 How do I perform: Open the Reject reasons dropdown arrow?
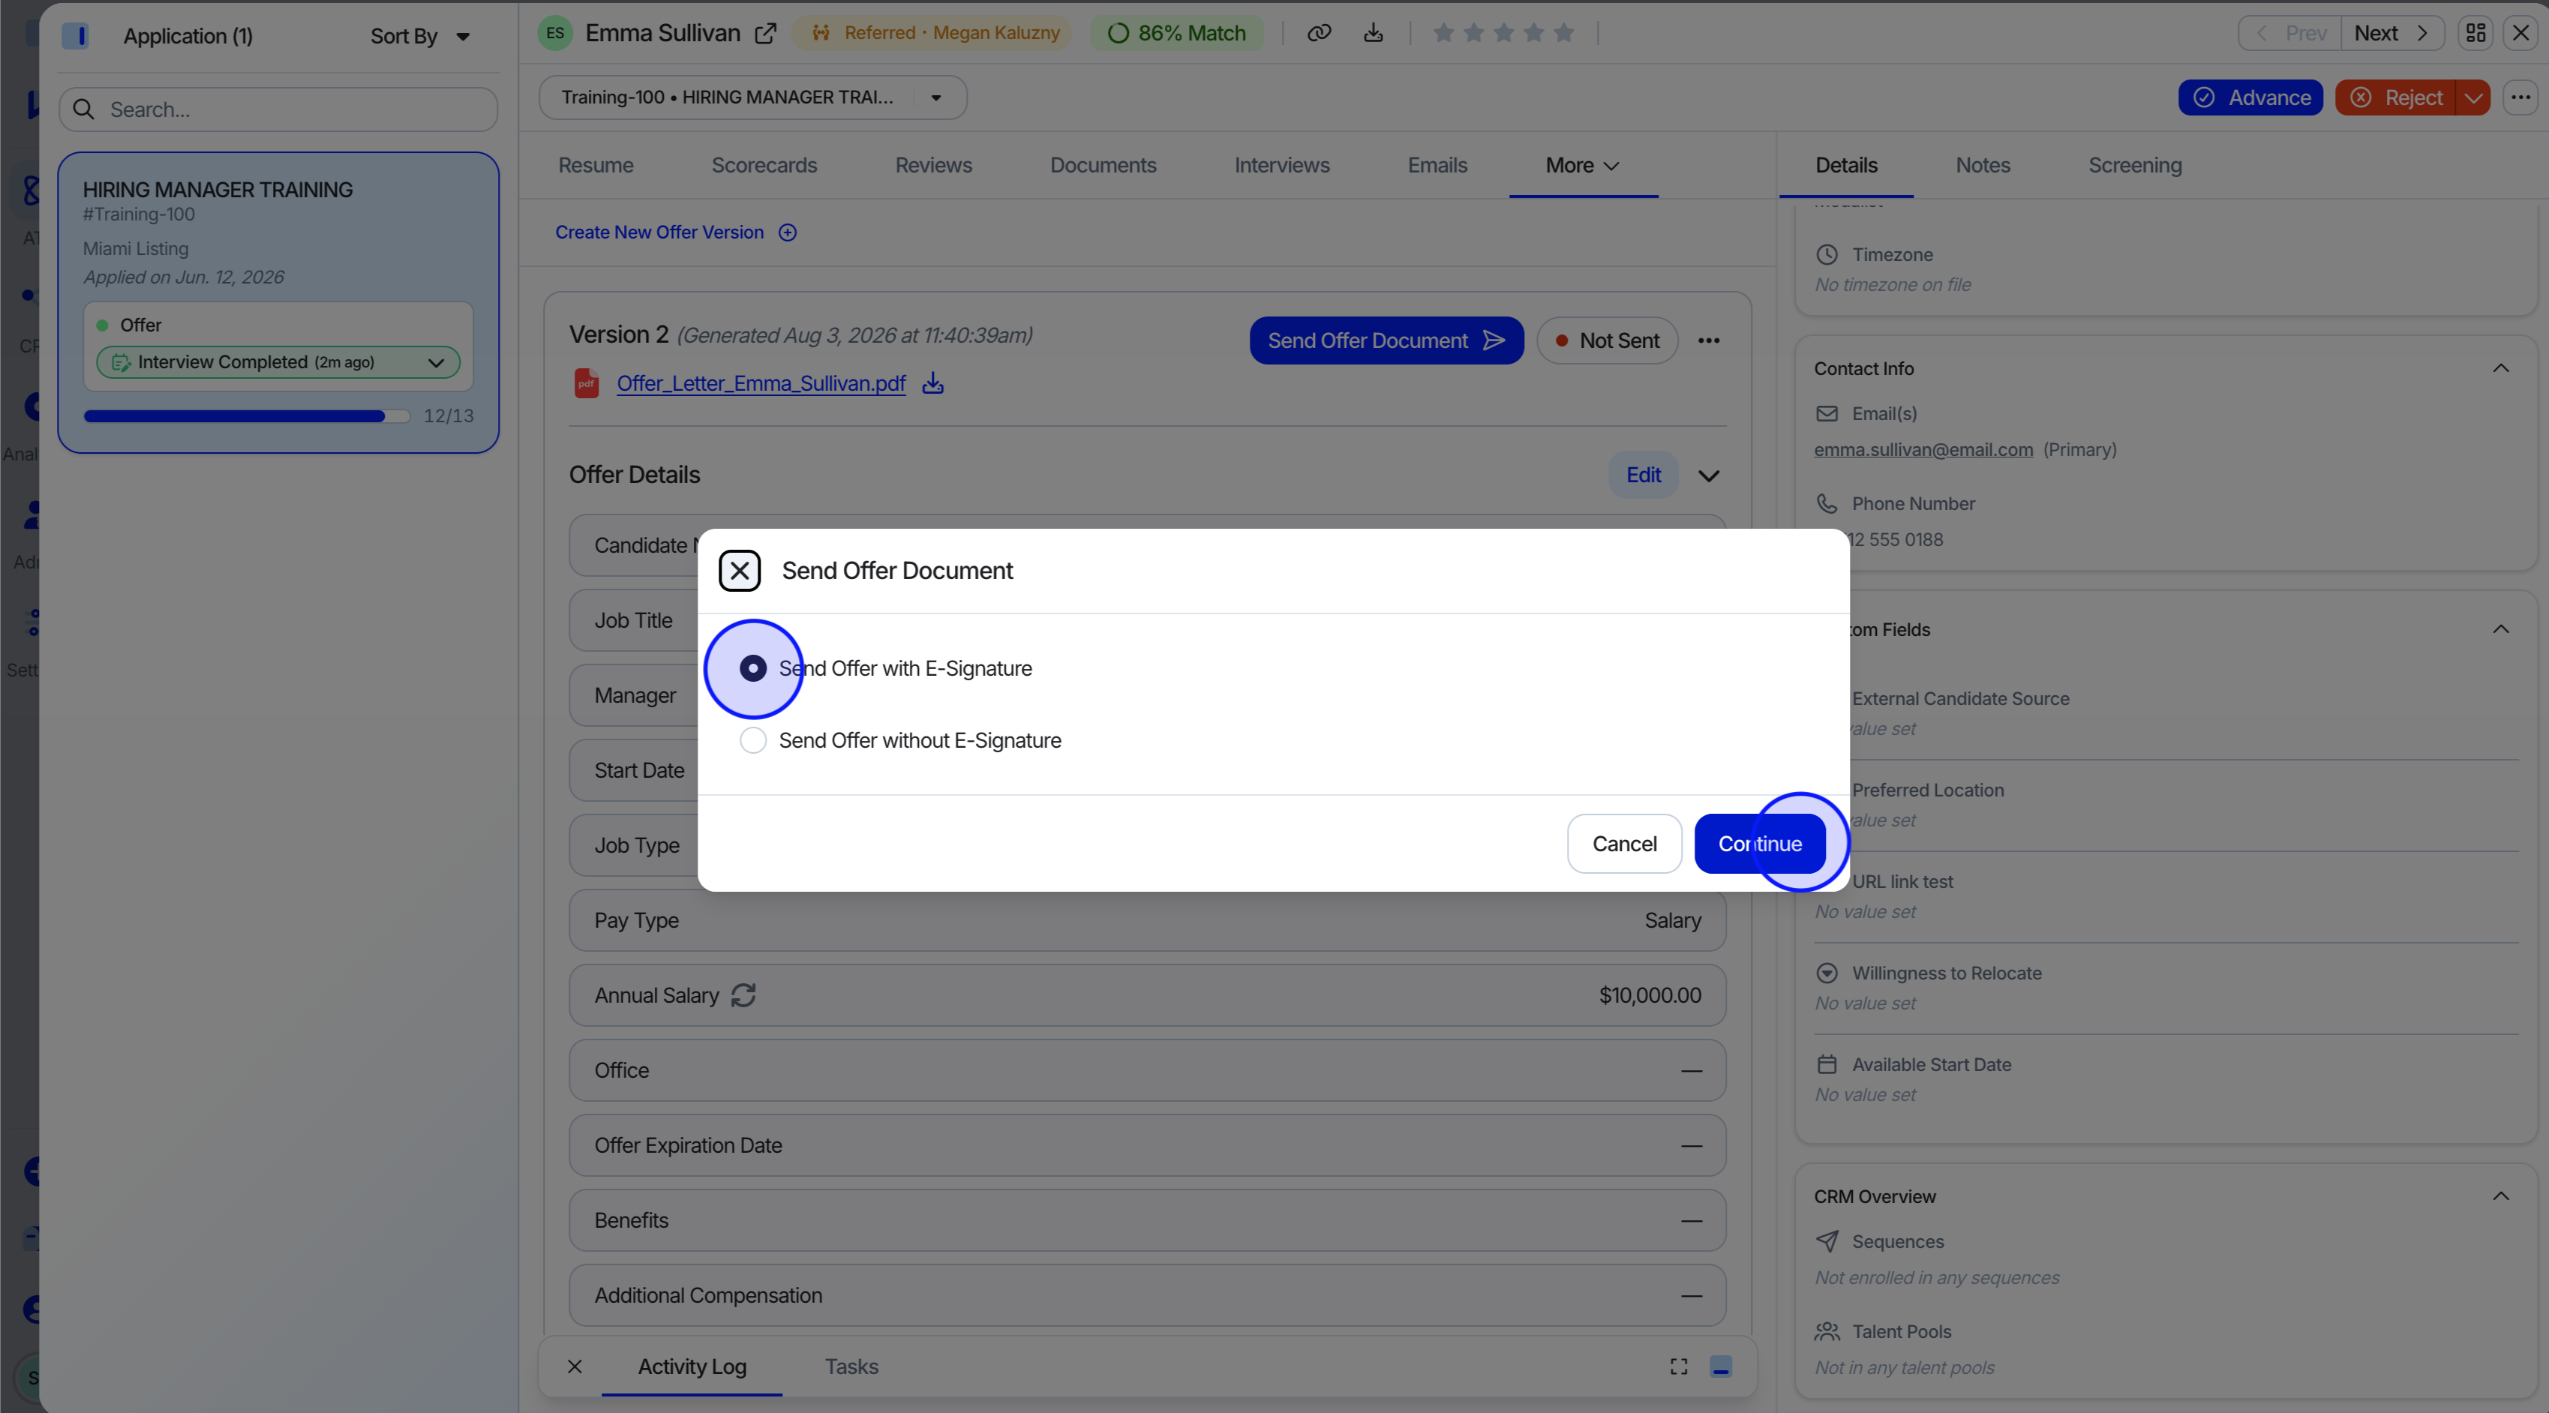click(x=2473, y=97)
